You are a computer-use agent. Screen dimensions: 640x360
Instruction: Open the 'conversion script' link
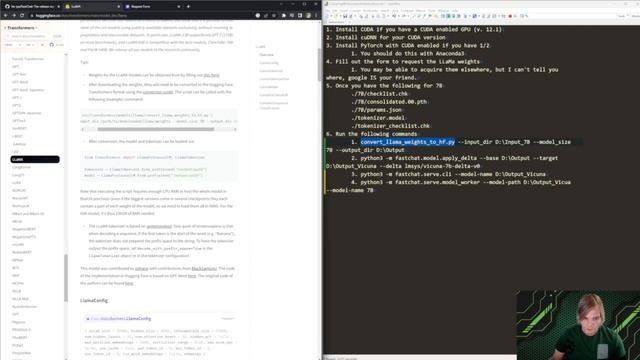click(x=158, y=92)
